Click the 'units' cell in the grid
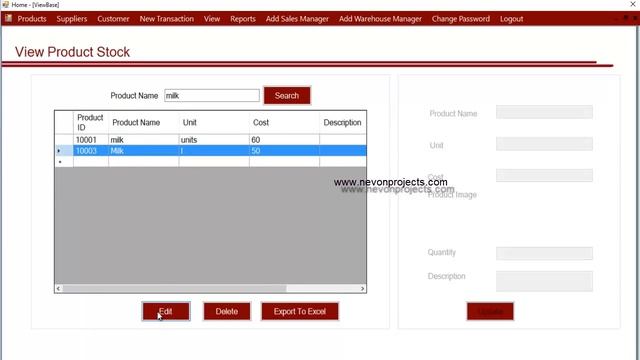This screenshot has width=640, height=360. 214,140
